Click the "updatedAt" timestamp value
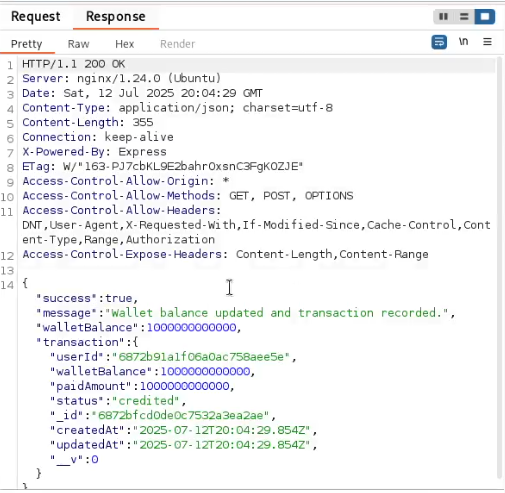 [222, 445]
